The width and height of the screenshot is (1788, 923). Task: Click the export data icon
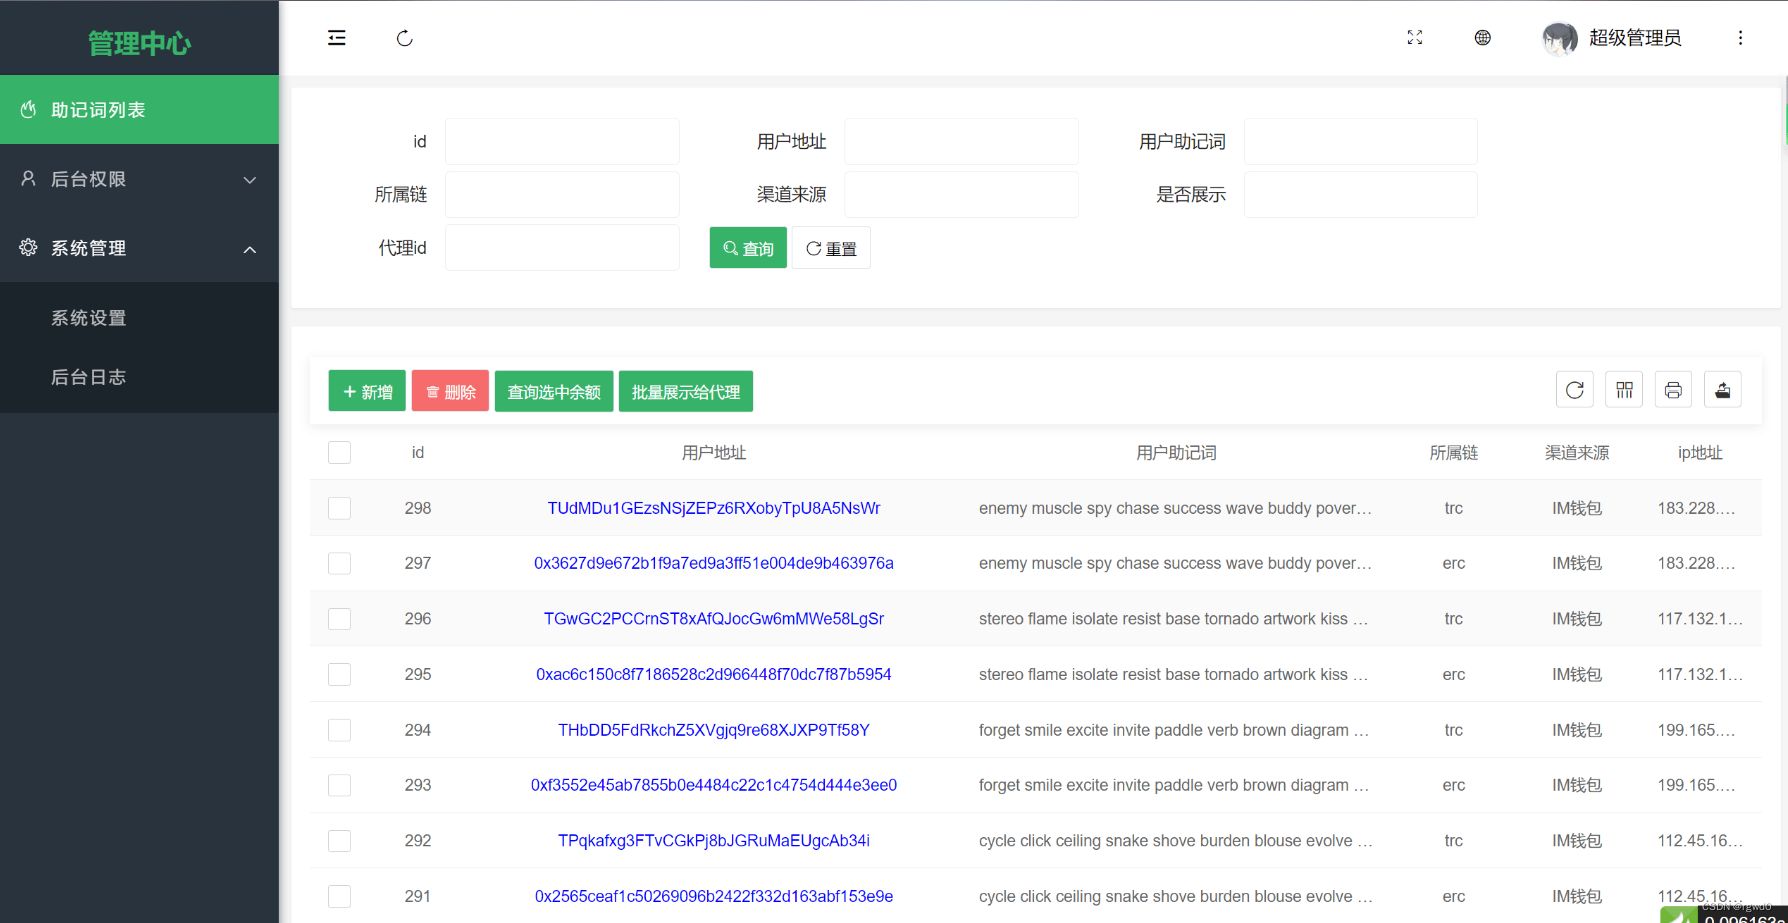click(1722, 389)
